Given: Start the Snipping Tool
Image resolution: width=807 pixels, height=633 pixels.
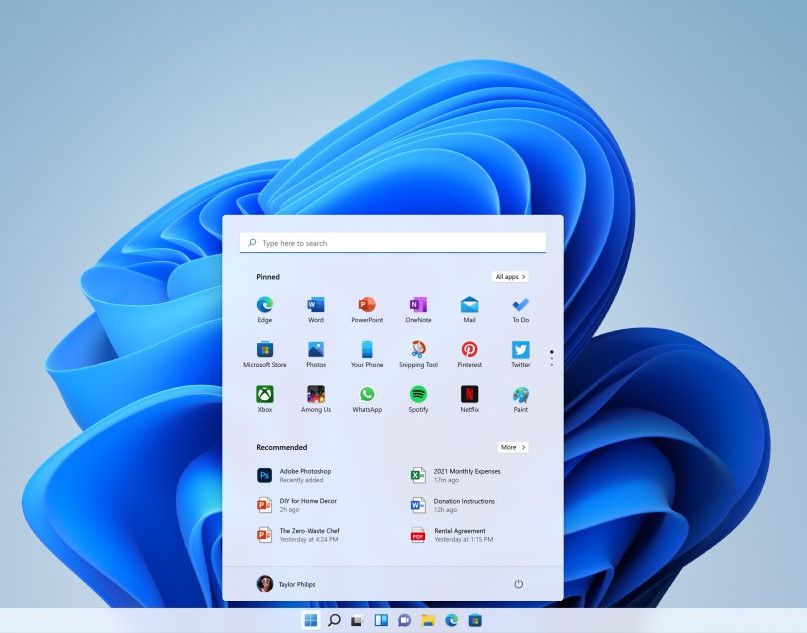Looking at the screenshot, I should tap(418, 354).
